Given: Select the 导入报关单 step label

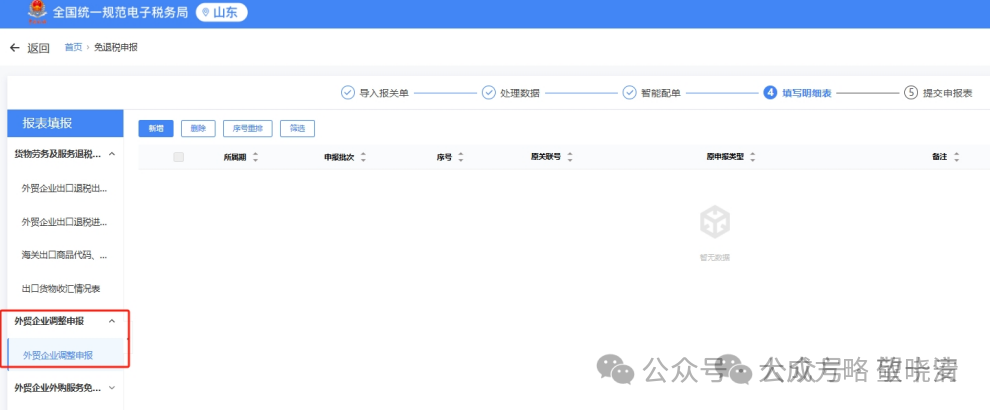Looking at the screenshot, I should pos(384,93).
